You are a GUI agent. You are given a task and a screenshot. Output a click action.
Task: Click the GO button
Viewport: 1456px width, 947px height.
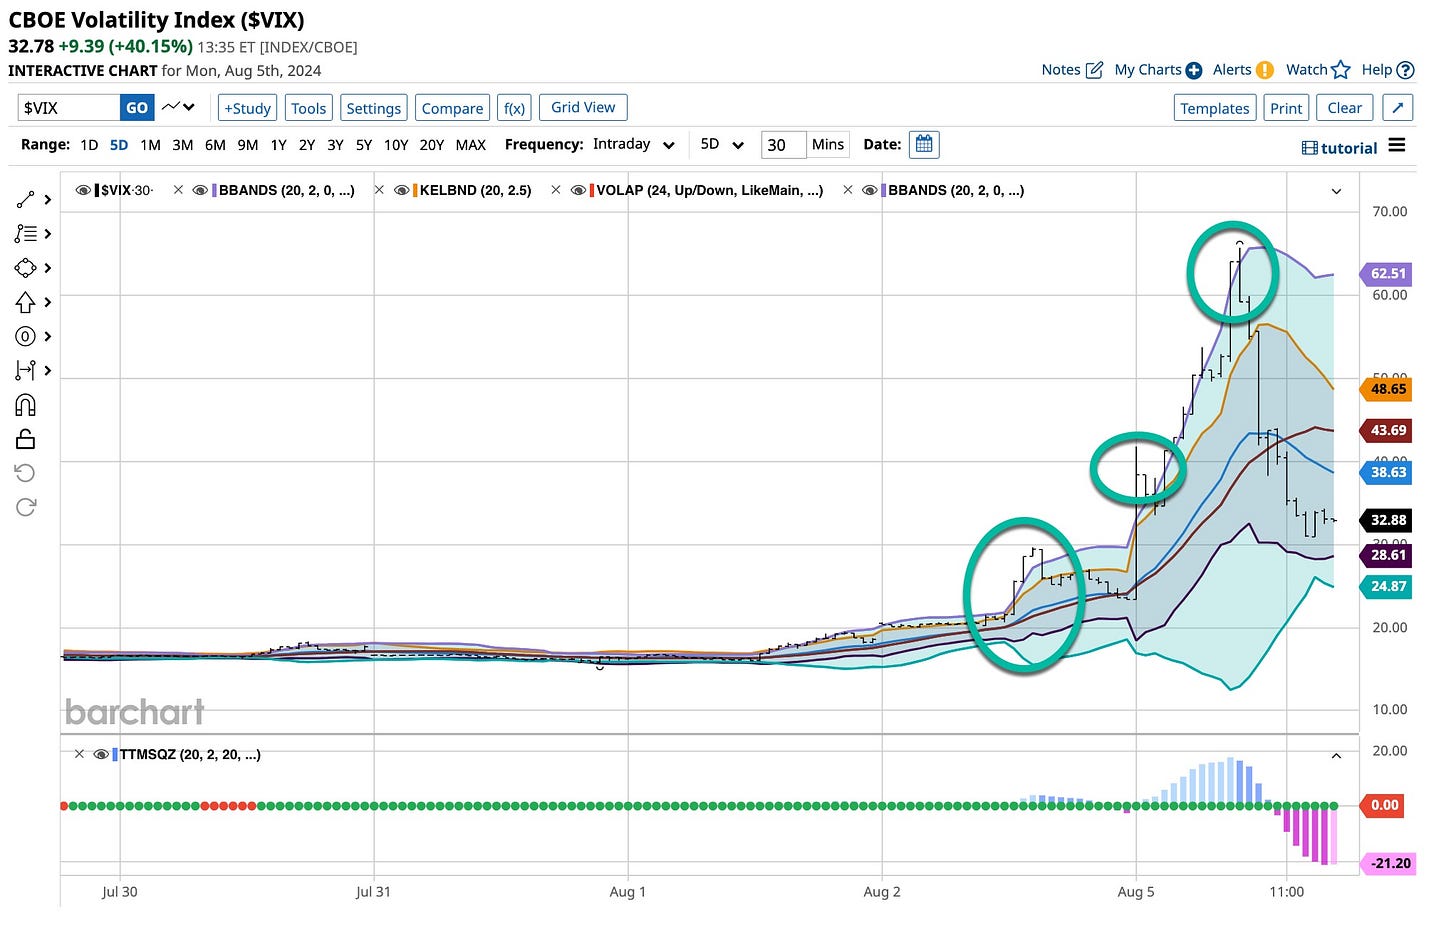pyautogui.click(x=137, y=108)
